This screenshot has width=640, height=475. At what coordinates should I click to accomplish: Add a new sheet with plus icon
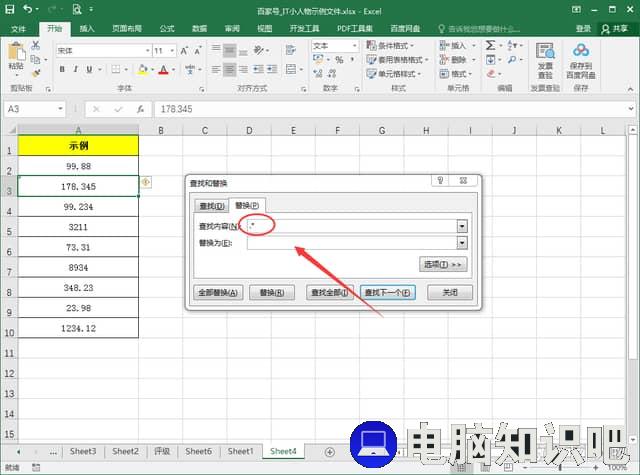pyautogui.click(x=330, y=452)
